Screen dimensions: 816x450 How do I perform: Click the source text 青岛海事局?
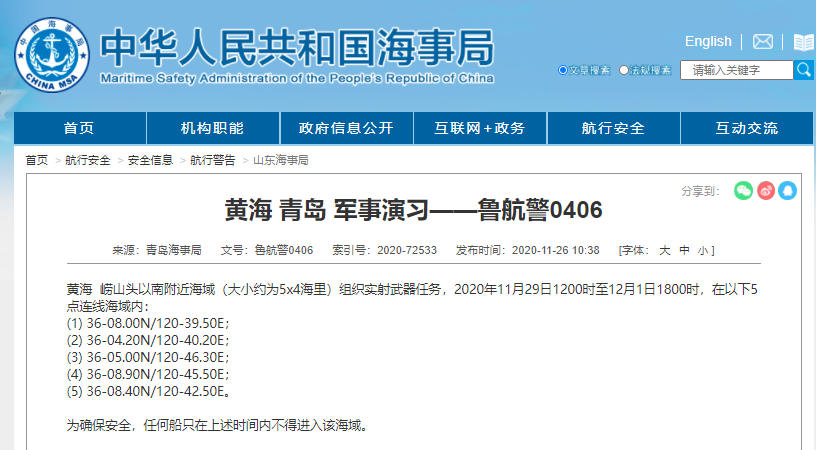pos(174,250)
